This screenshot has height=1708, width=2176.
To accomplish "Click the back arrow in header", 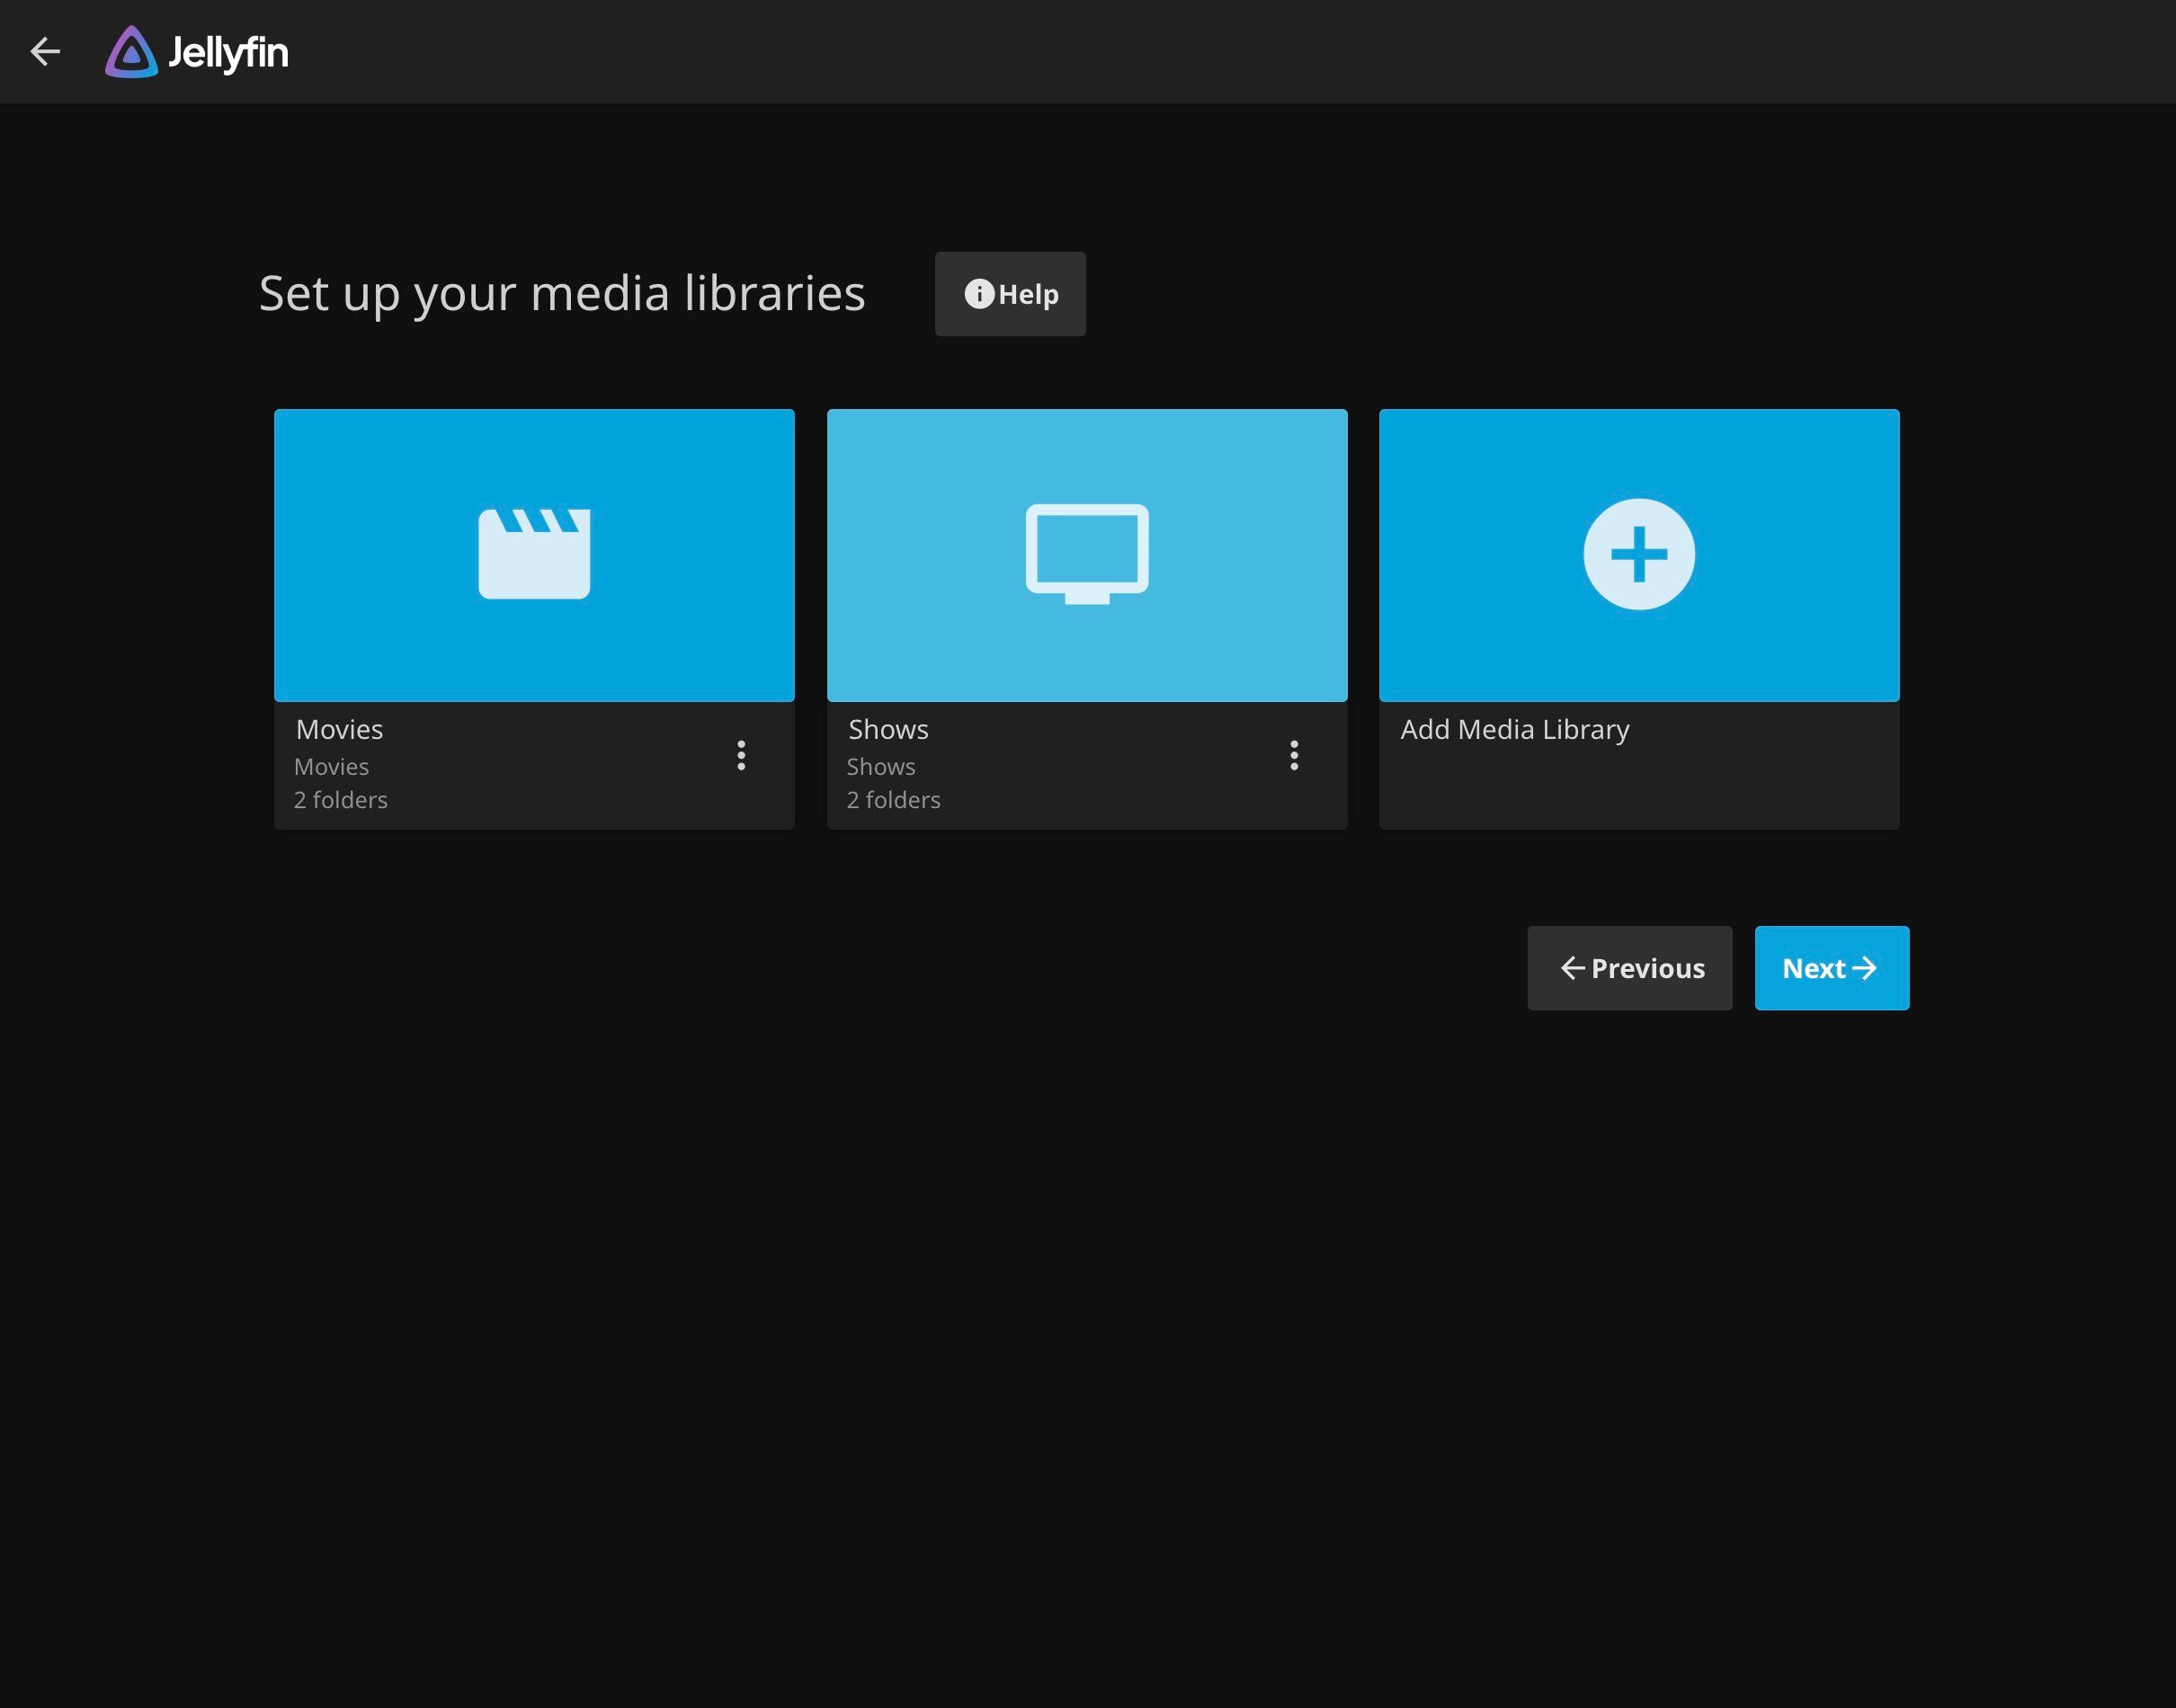I will tap(46, 51).
